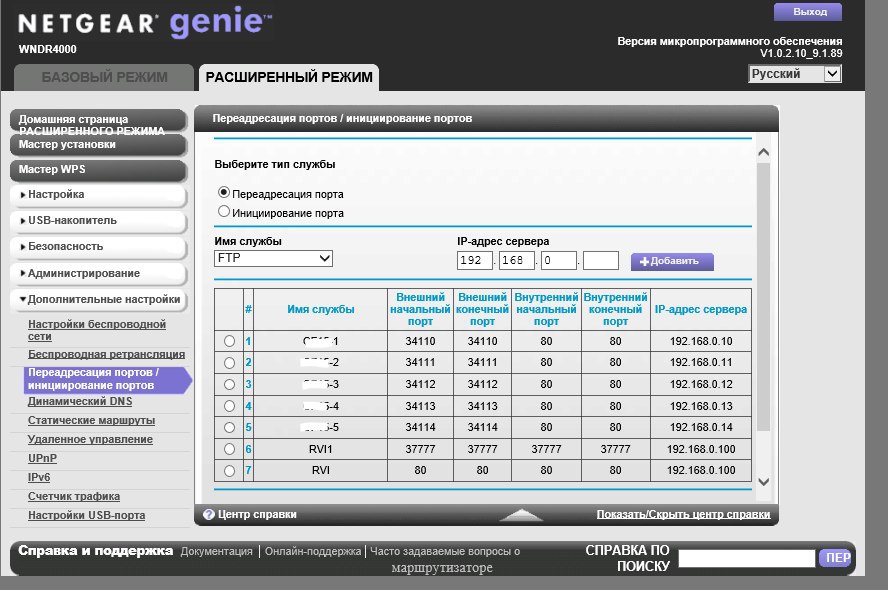Viewport: 888px width, 590px height.
Task: Click the NETGEAR genie logo
Action: 146,22
